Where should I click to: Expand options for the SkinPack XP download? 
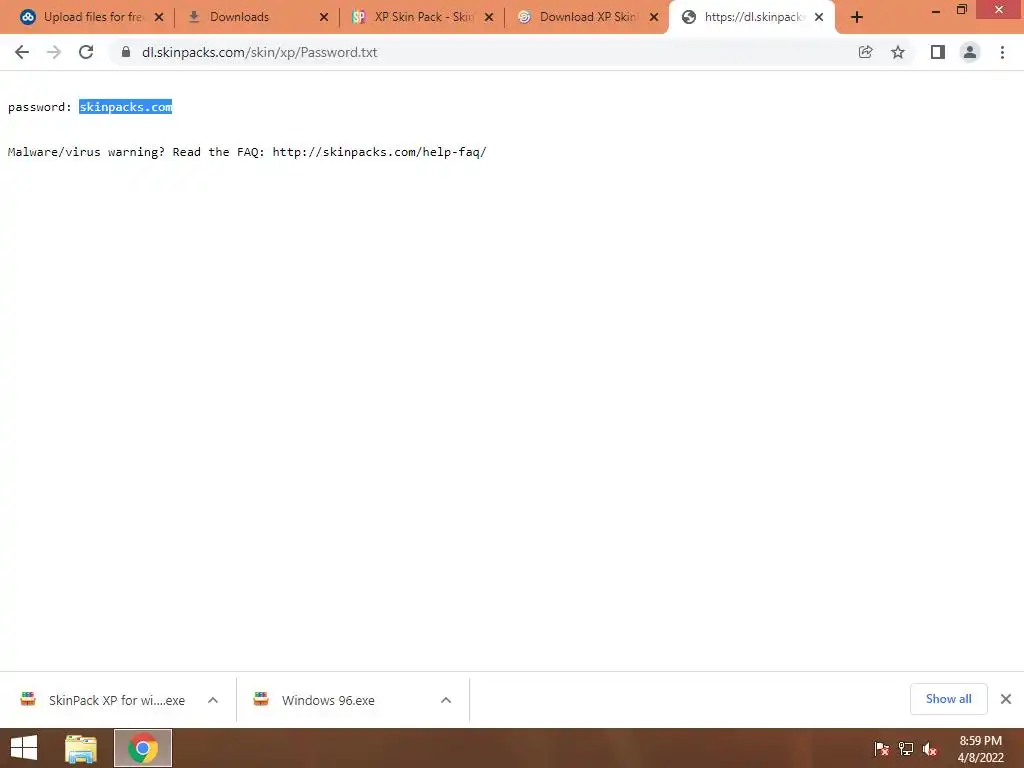click(x=213, y=700)
